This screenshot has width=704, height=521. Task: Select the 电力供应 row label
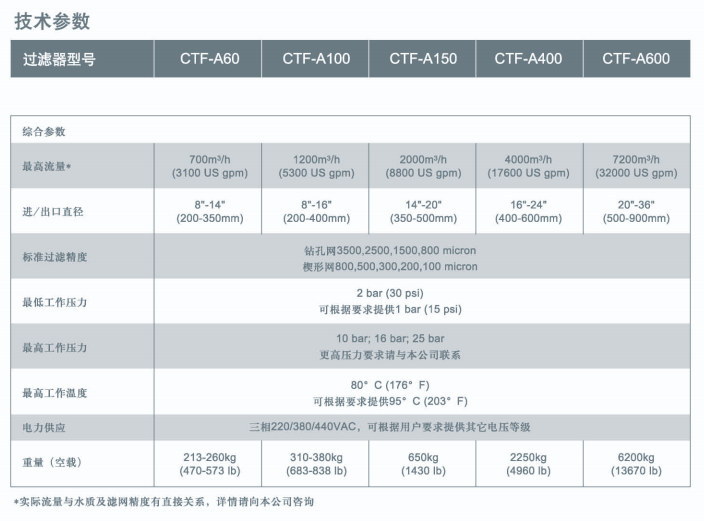pos(45,427)
